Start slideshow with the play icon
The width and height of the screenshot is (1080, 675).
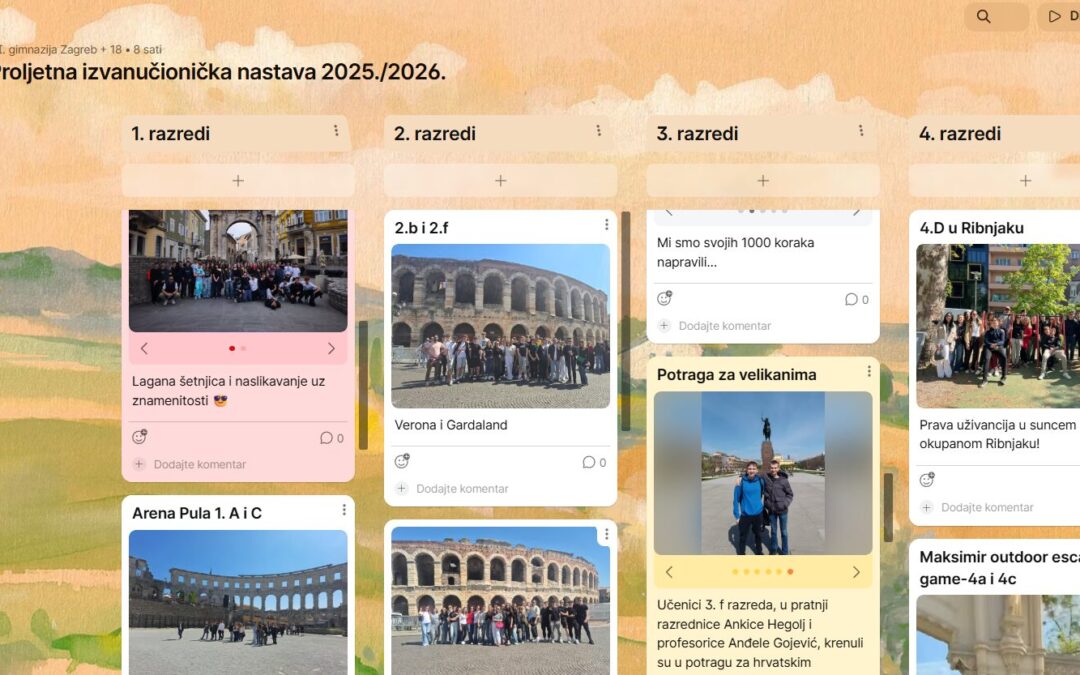click(x=1054, y=17)
